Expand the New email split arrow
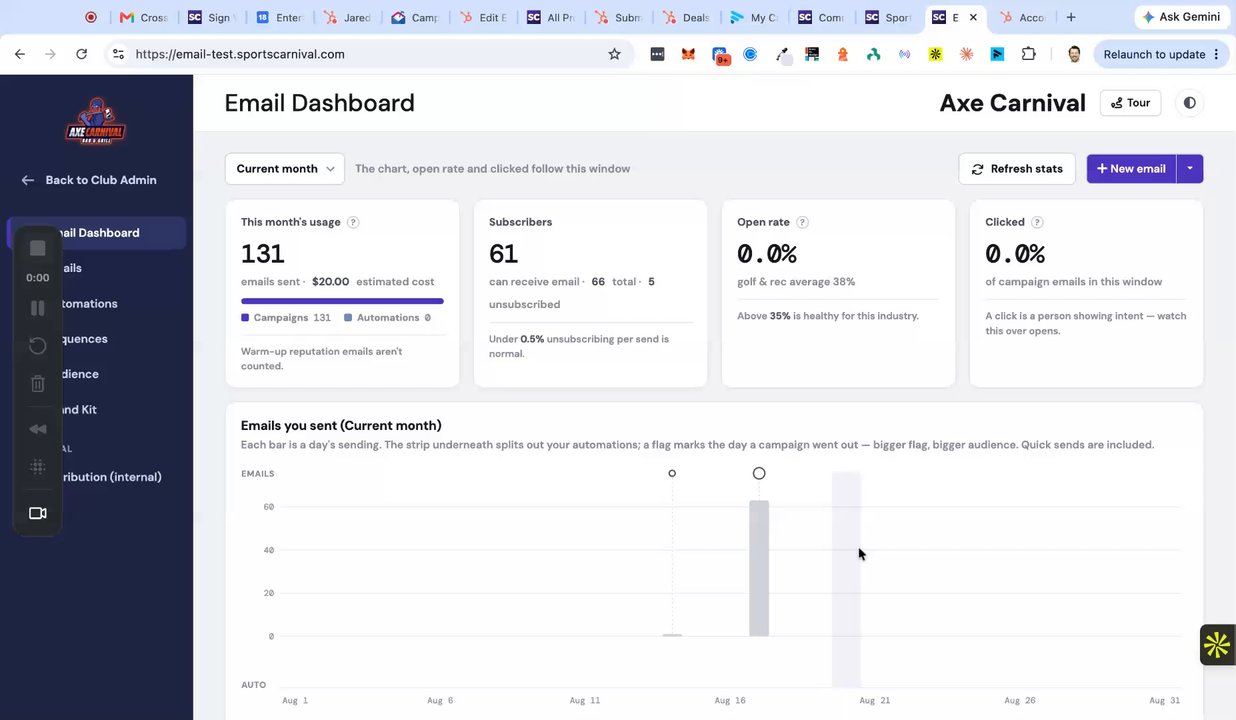Viewport: 1236px width, 720px height. click(1190, 169)
